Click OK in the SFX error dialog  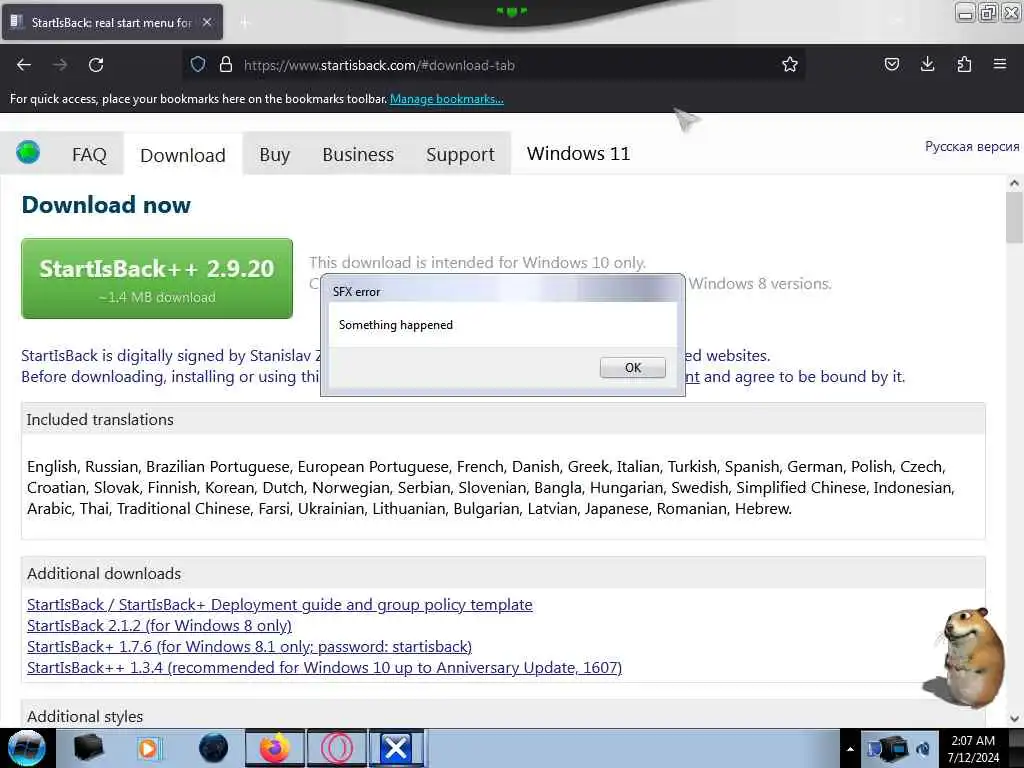[x=632, y=368]
